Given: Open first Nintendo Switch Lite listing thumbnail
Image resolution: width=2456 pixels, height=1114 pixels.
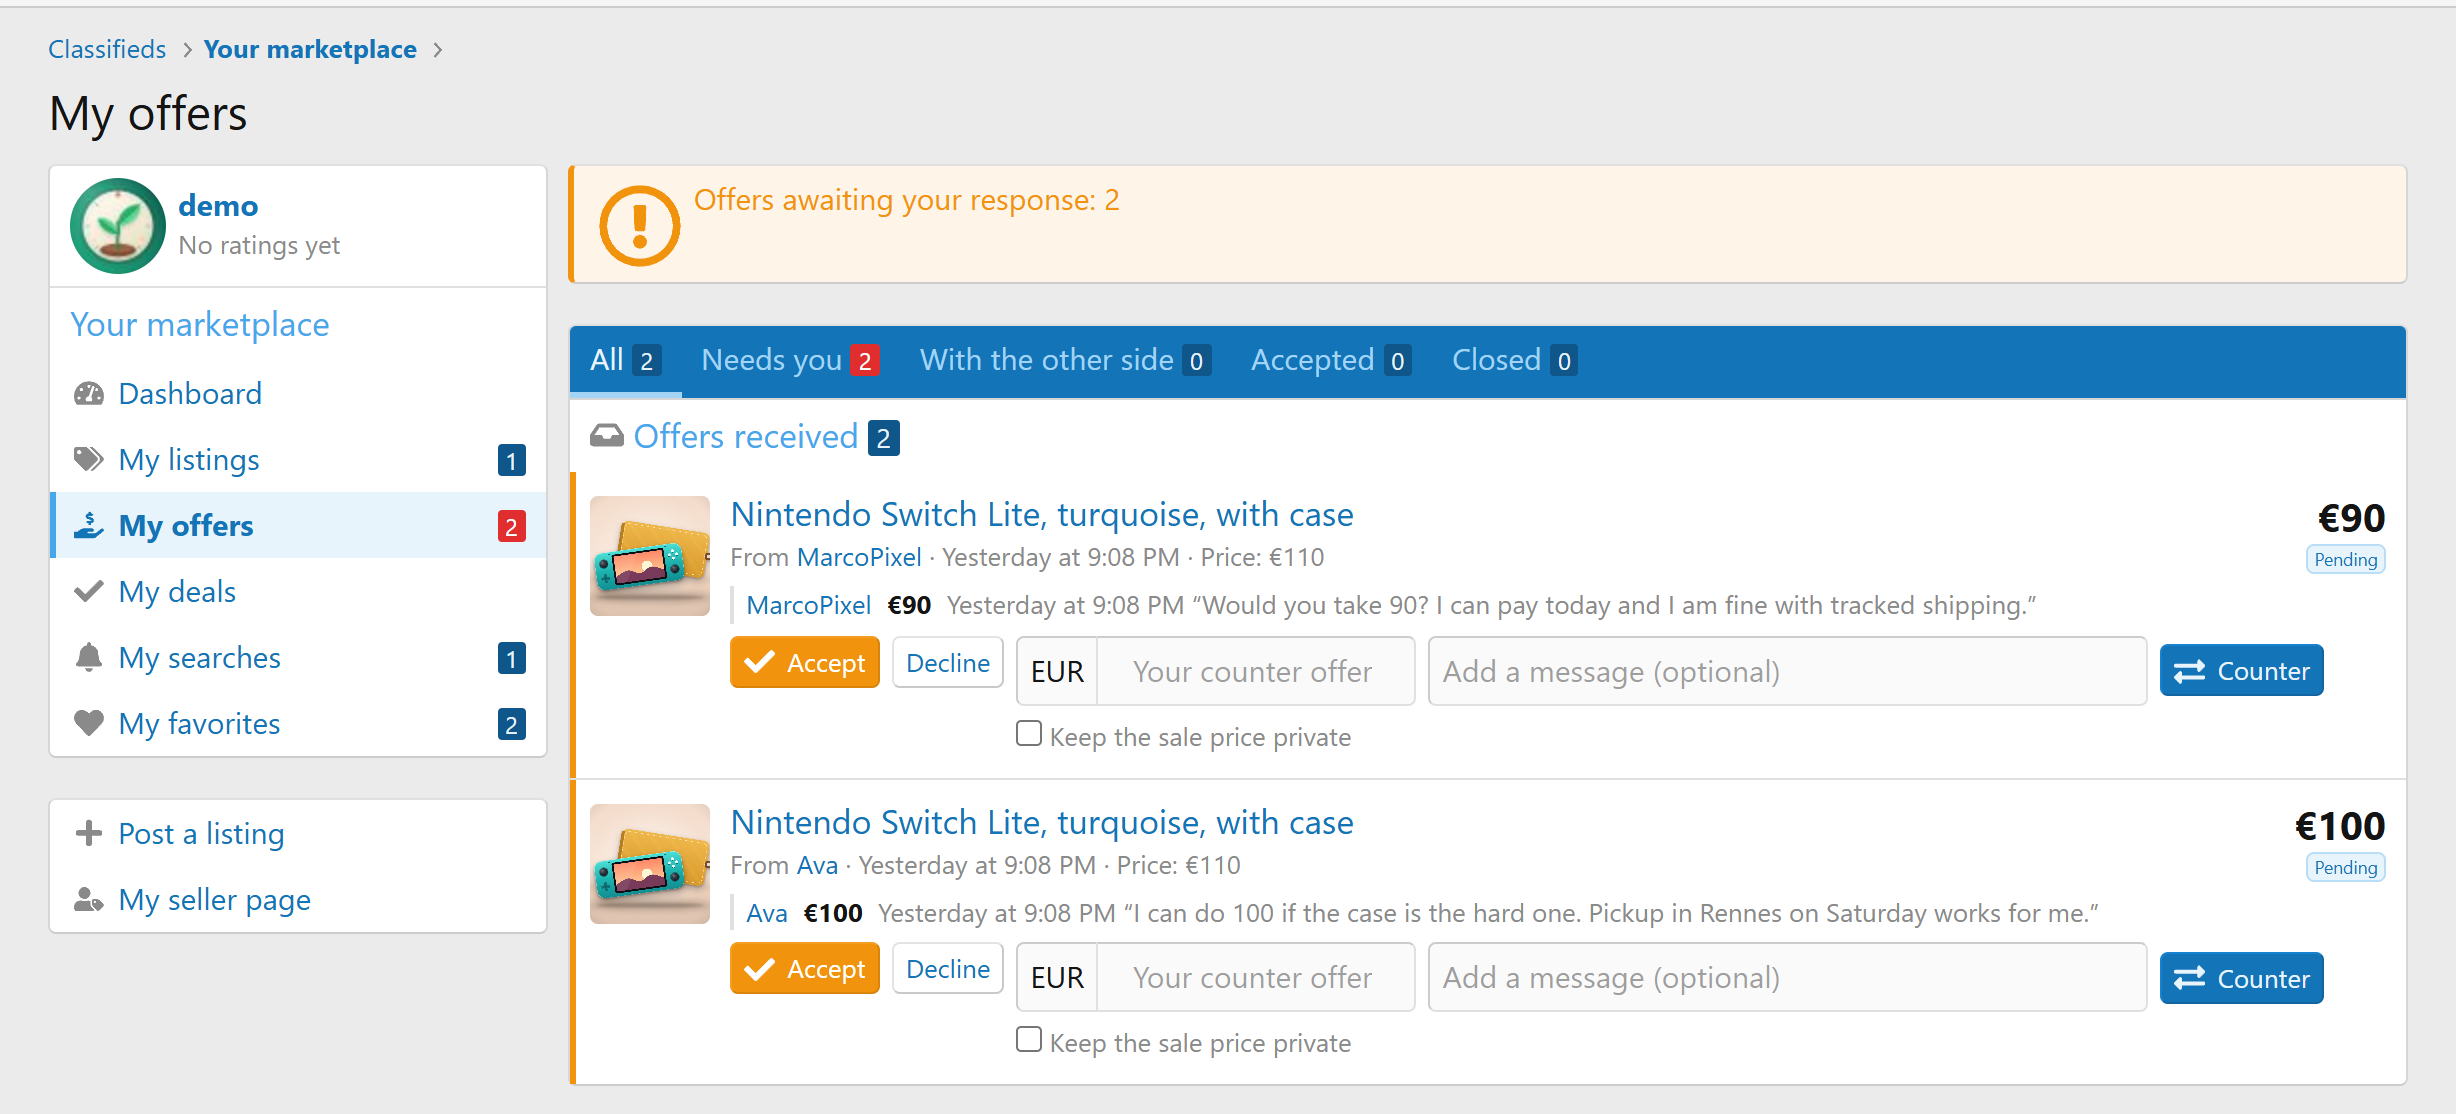Looking at the screenshot, I should [x=650, y=556].
